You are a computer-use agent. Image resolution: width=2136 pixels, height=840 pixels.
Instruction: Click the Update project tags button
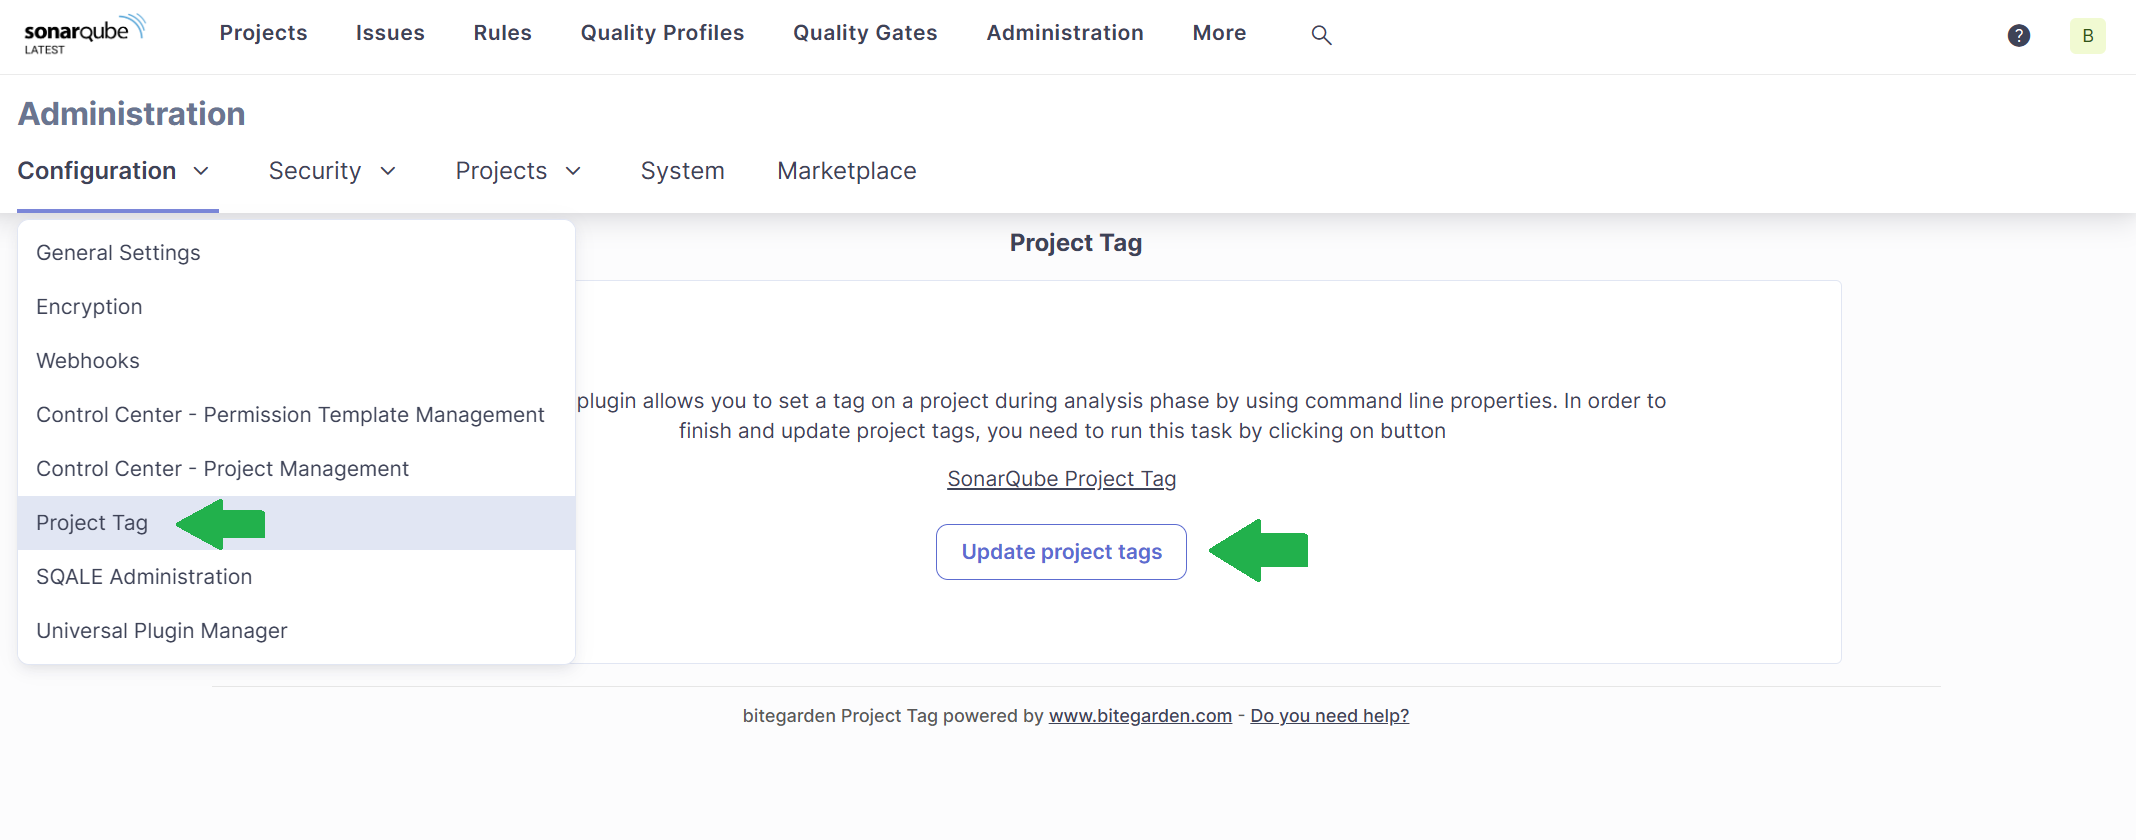coord(1061,552)
